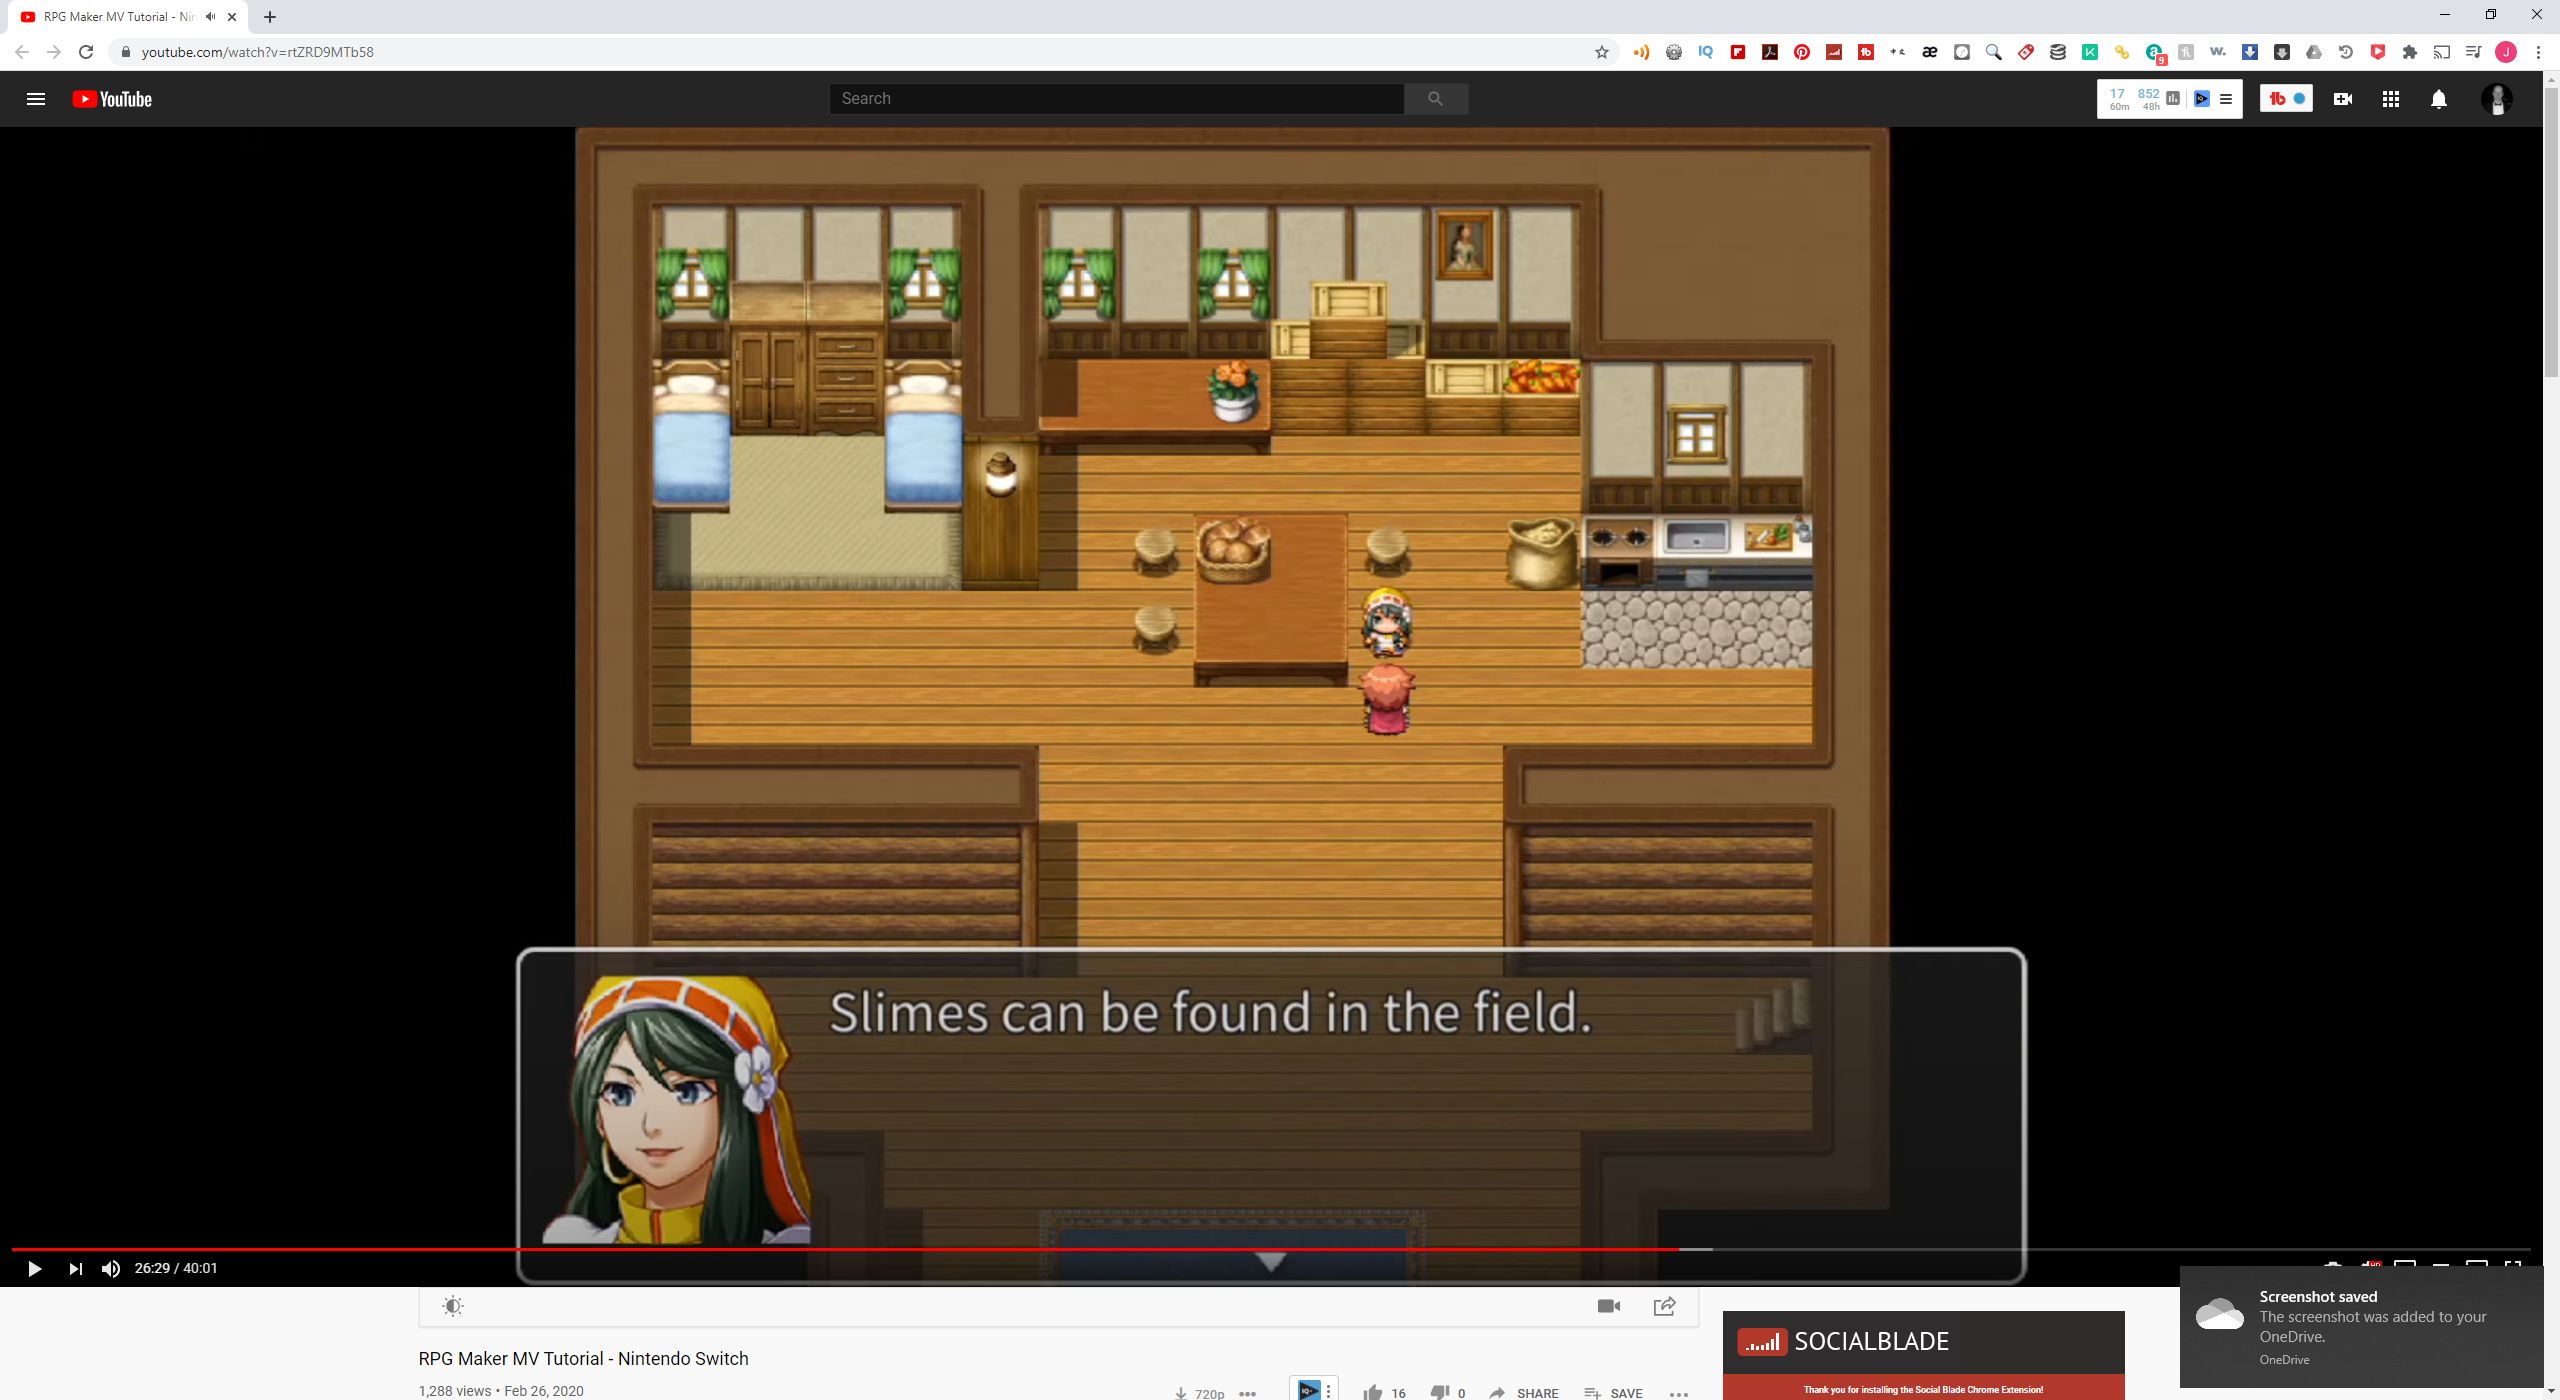
Task: Save the video to a playlist
Action: pyautogui.click(x=1614, y=1392)
